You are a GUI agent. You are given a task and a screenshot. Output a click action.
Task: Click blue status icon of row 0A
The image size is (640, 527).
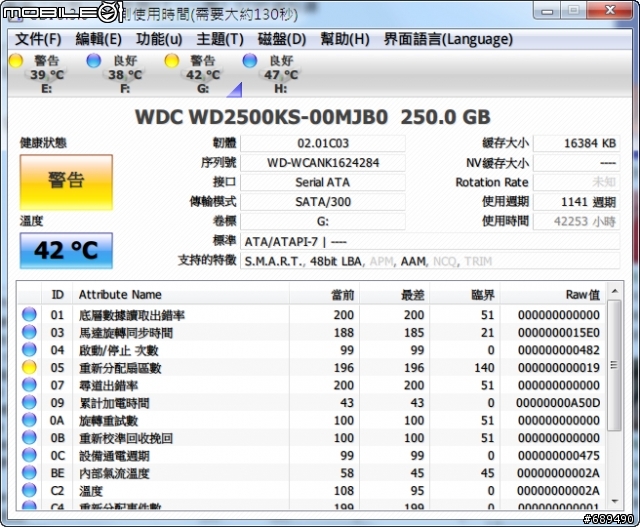29,420
